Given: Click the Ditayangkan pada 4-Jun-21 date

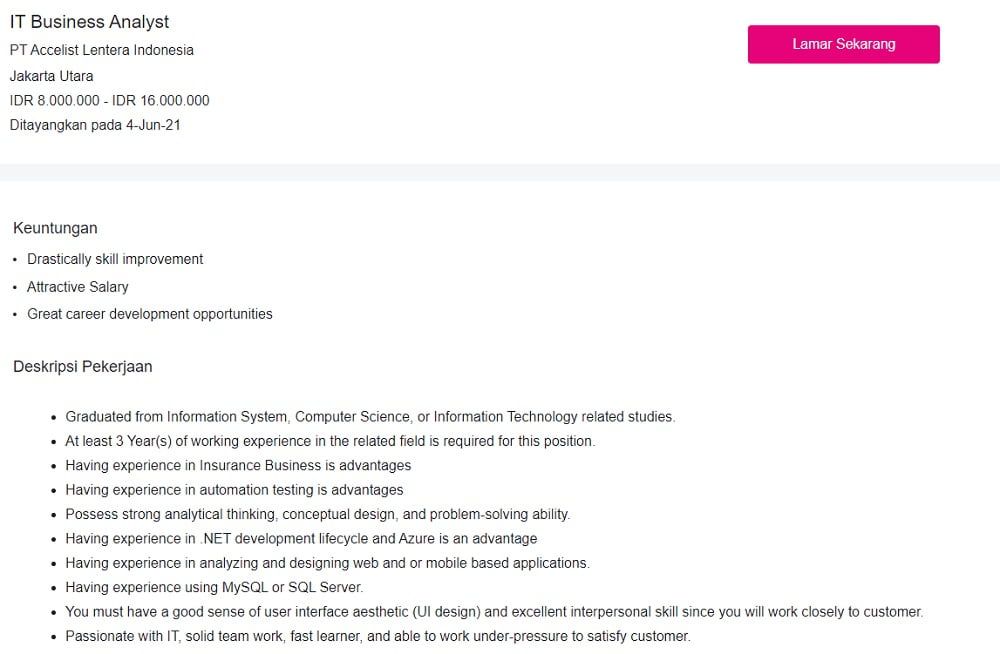Looking at the screenshot, I should pyautogui.click(x=95, y=125).
